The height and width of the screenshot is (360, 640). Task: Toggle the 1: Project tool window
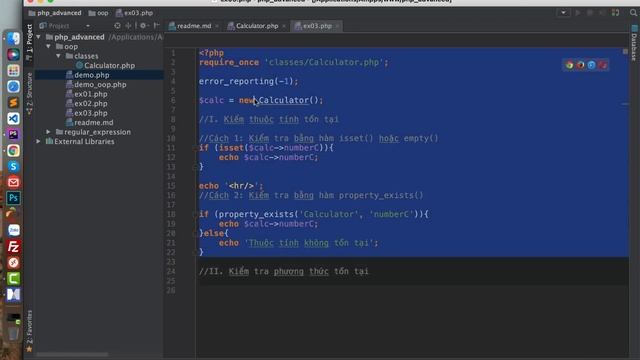[29, 42]
